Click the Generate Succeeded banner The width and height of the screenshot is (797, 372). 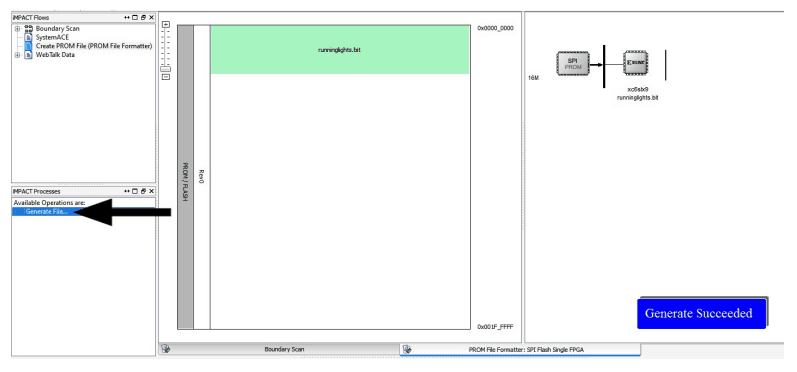tap(701, 313)
